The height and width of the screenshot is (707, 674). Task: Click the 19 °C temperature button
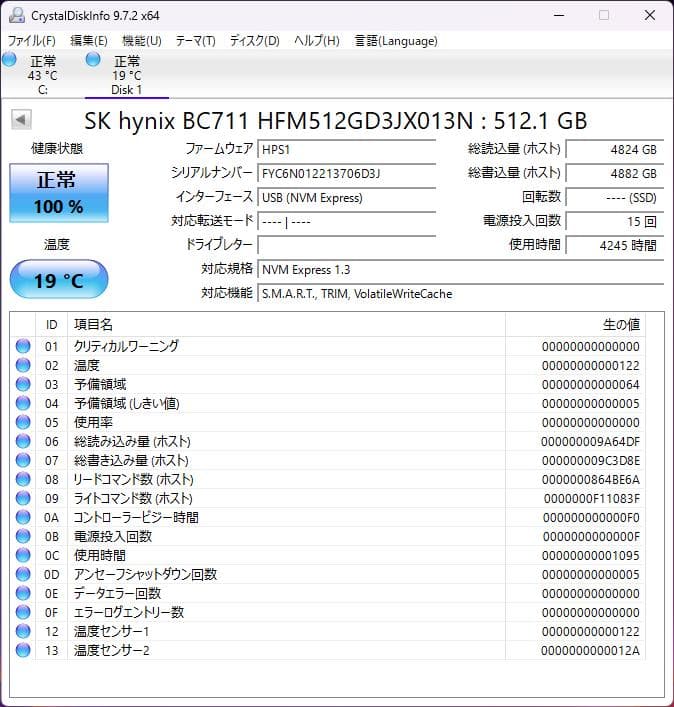tap(59, 279)
